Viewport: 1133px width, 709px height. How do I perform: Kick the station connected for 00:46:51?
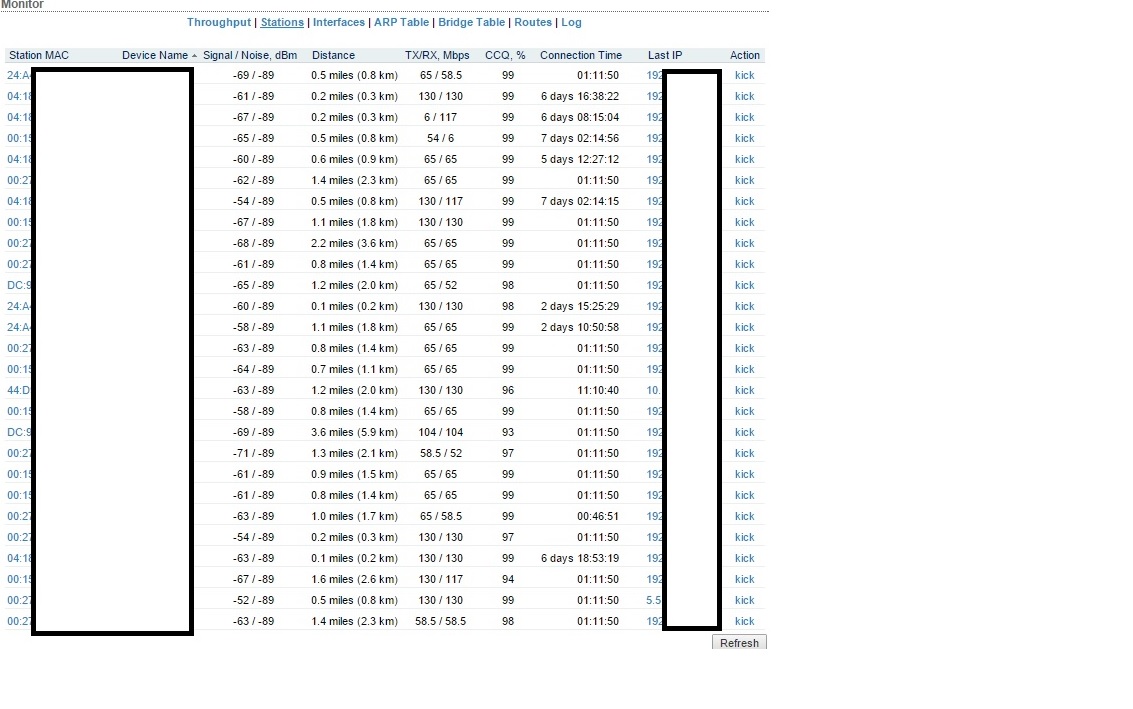point(744,517)
